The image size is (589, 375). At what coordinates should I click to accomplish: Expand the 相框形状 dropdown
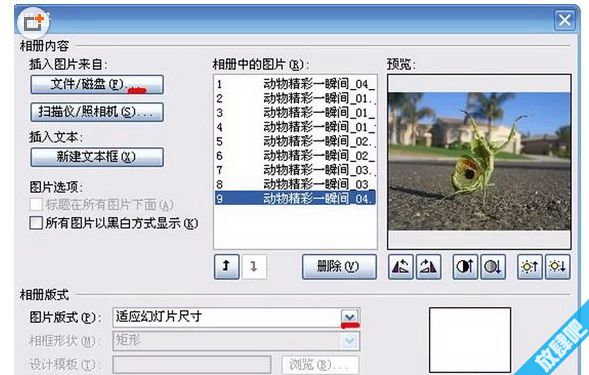(x=350, y=341)
